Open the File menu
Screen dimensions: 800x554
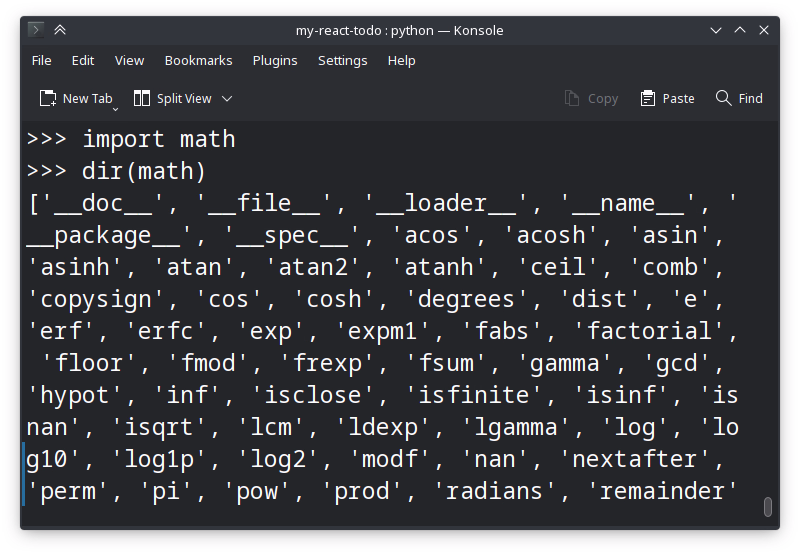click(x=41, y=61)
